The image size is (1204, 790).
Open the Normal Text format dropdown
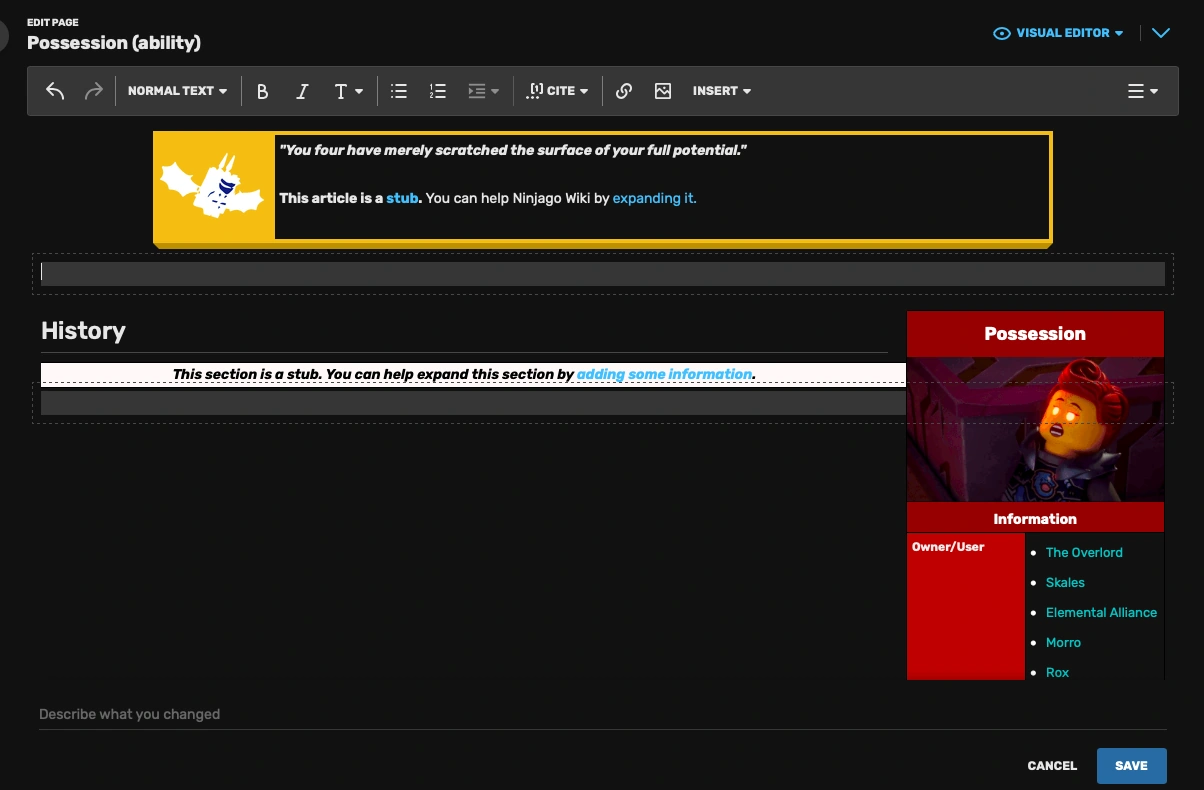pos(177,91)
